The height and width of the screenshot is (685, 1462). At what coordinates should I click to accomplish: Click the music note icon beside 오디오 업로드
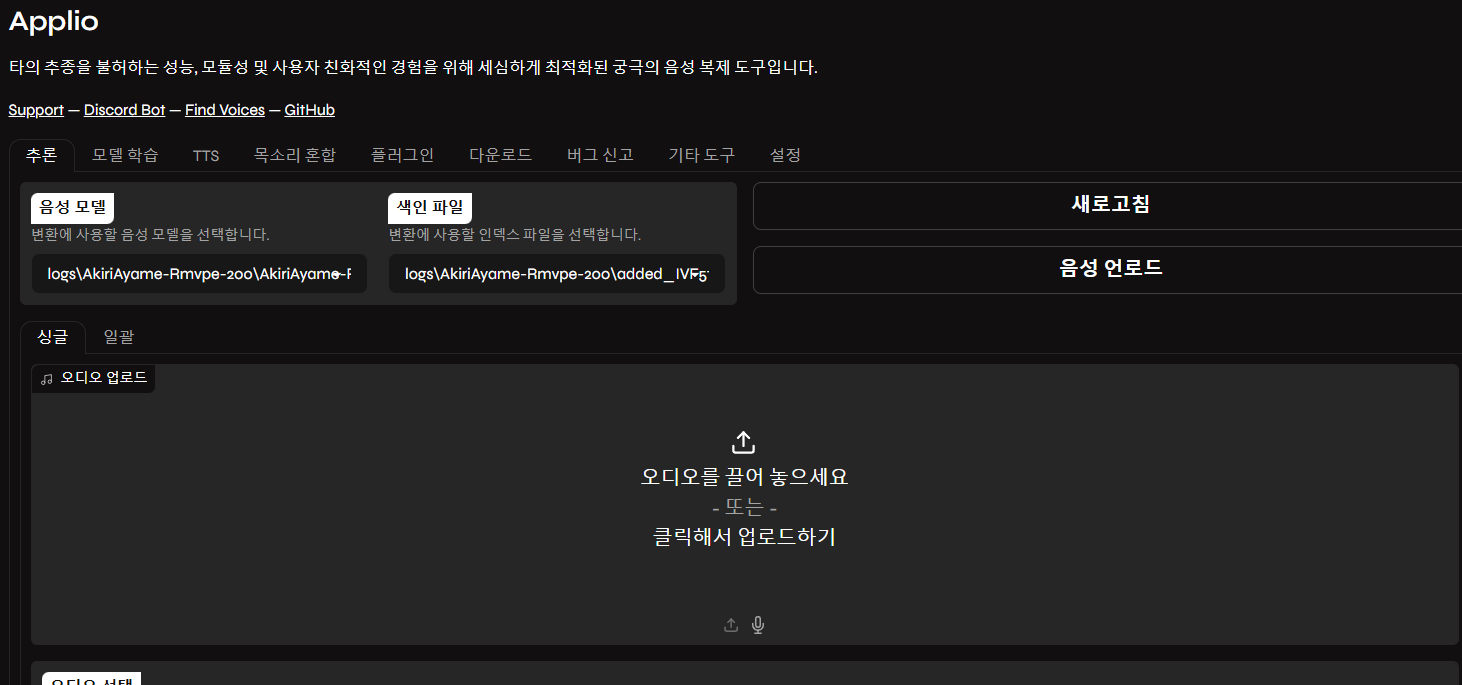click(x=47, y=378)
